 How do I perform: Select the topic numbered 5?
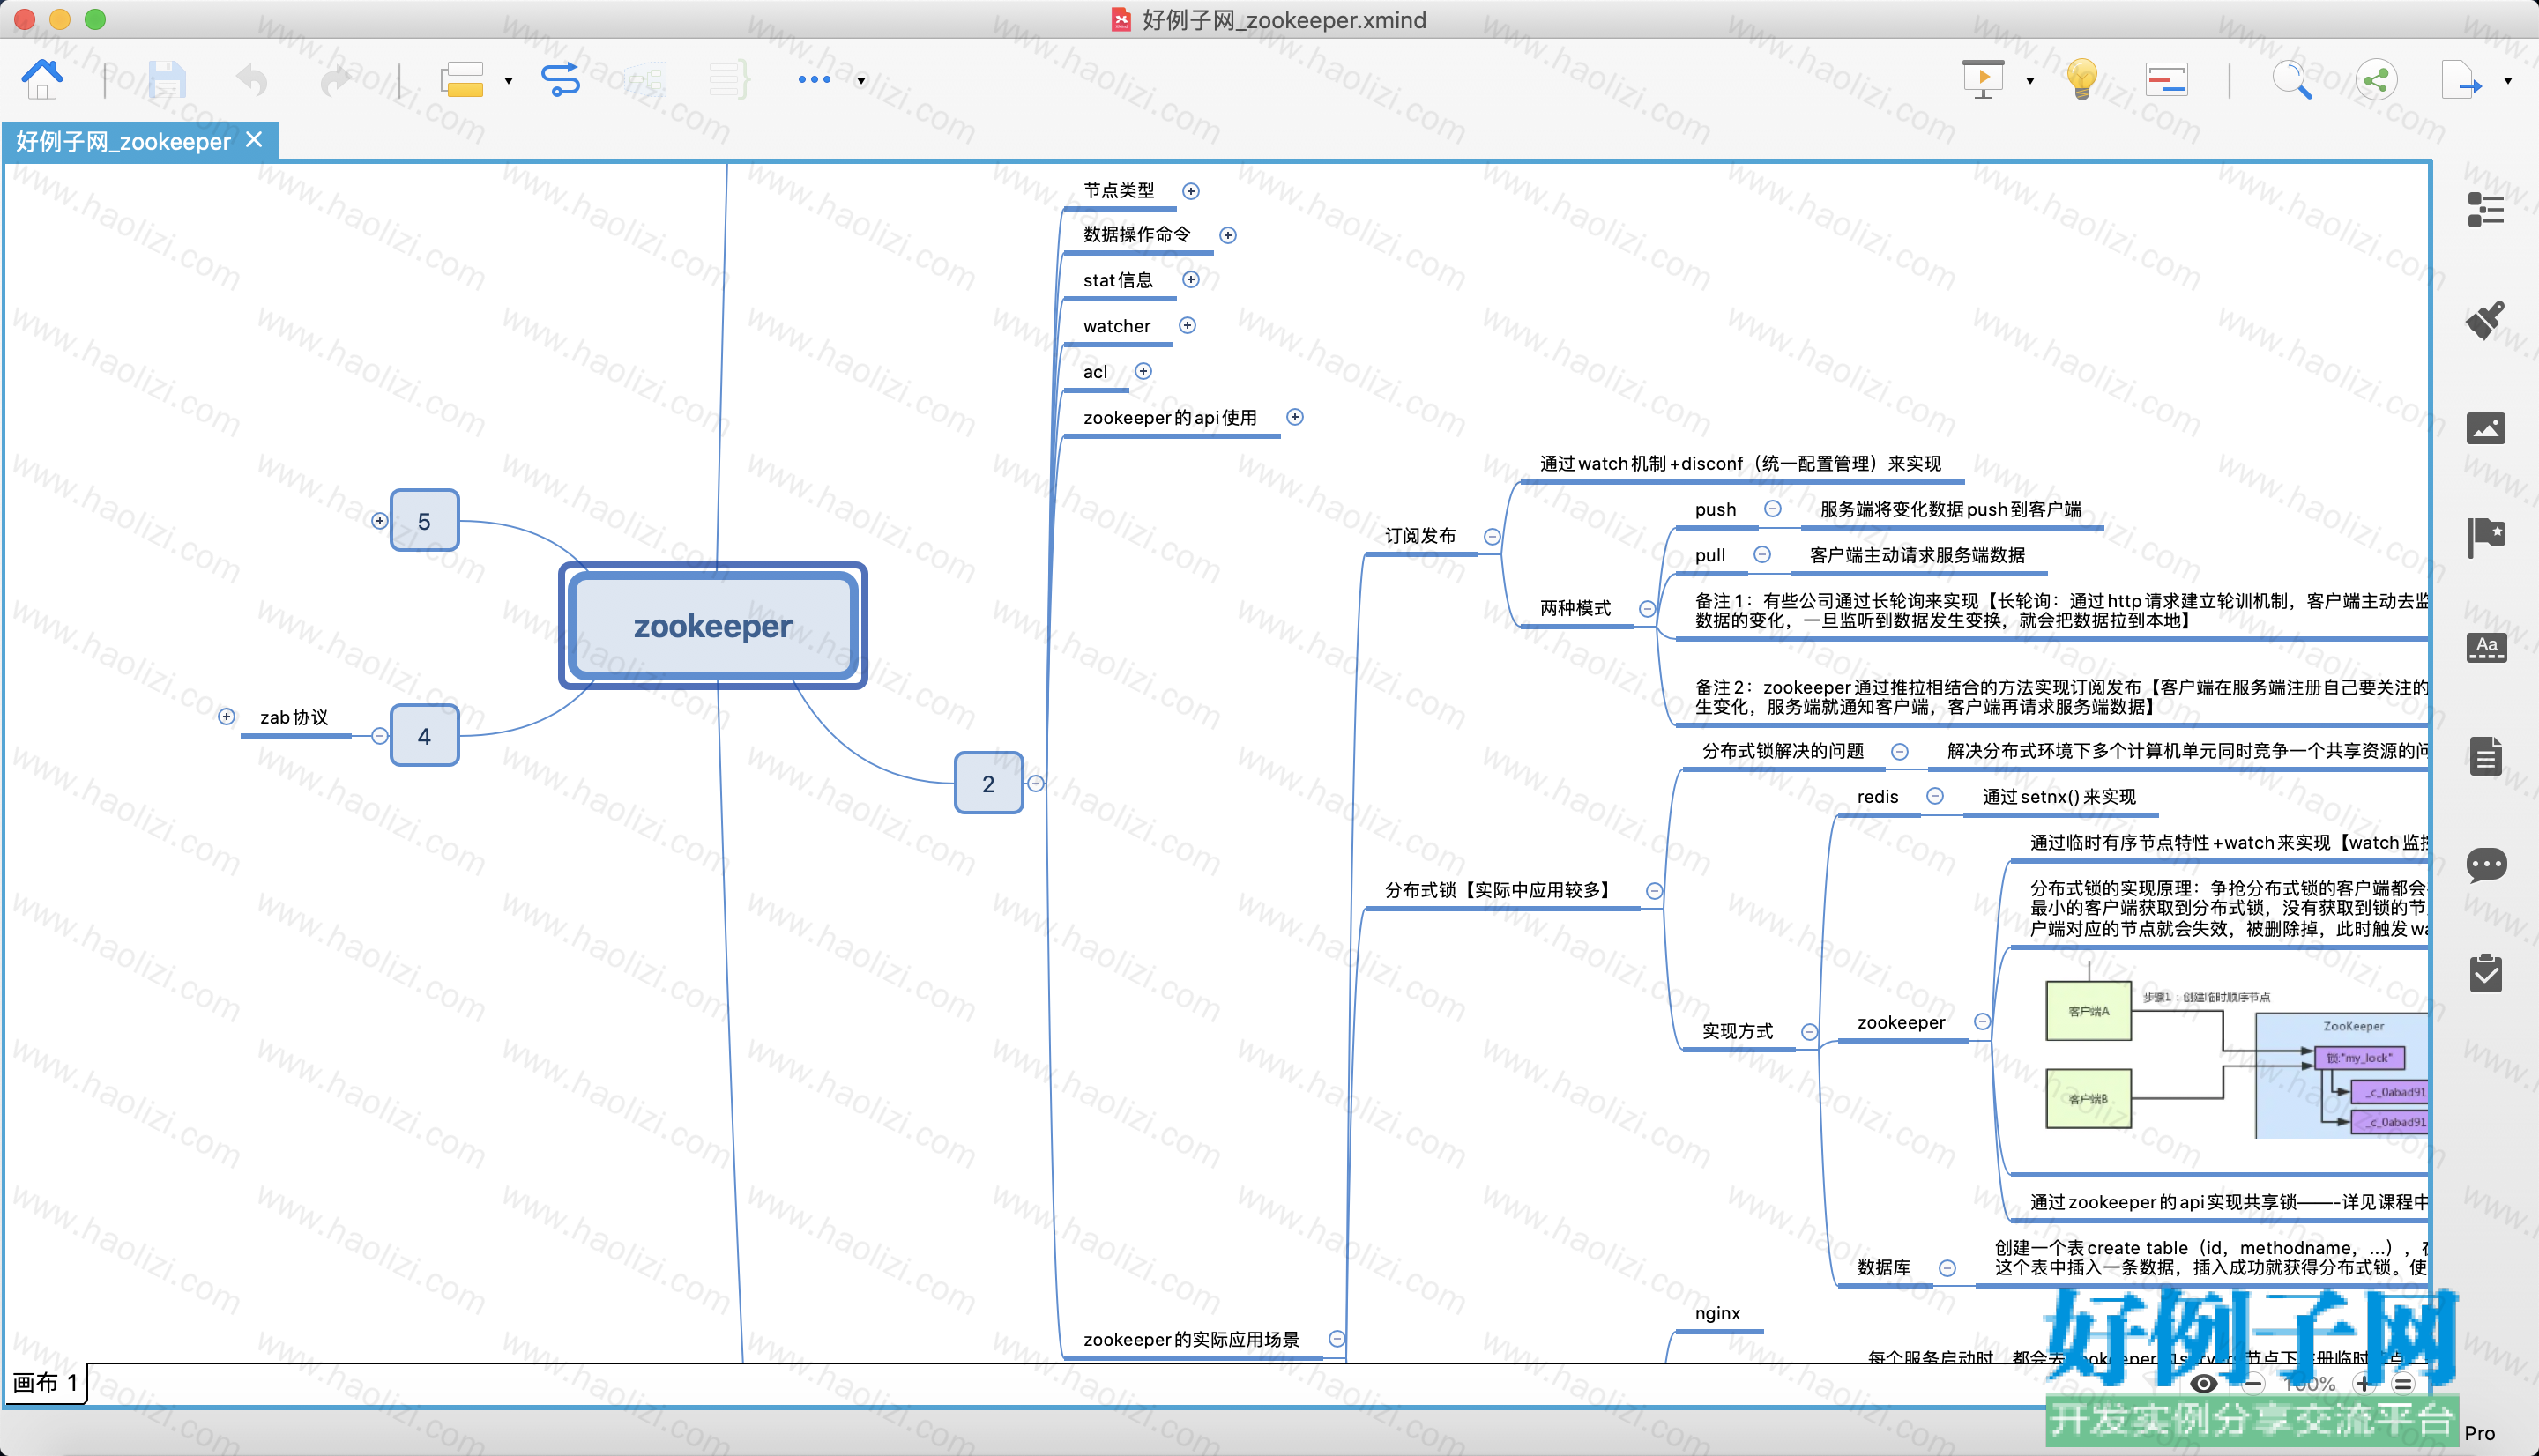pos(424,521)
